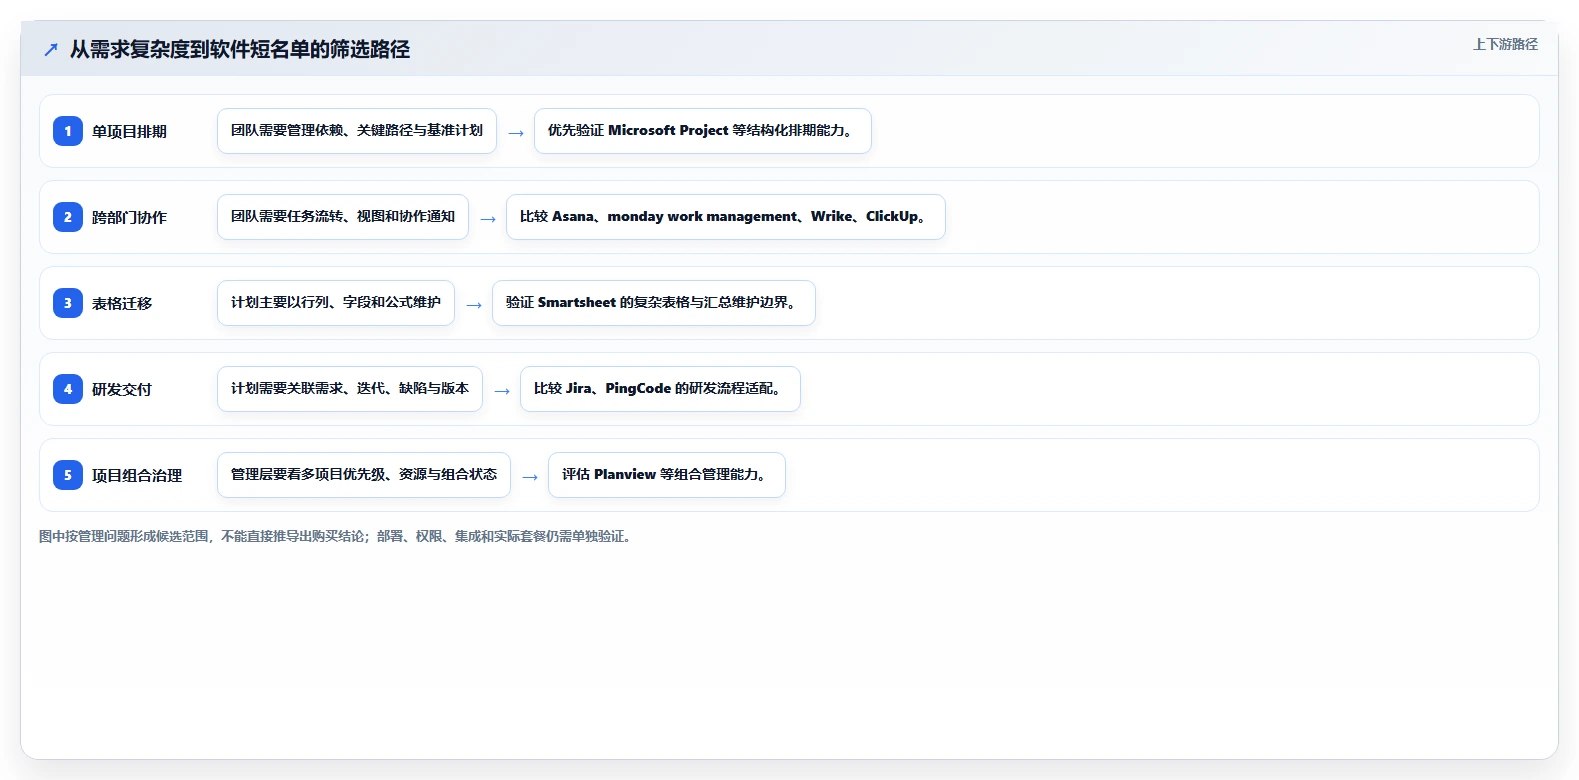Click the box 团队需要任务流转、视图和协作通知
Screen dimensions: 1579x780
tap(343, 217)
